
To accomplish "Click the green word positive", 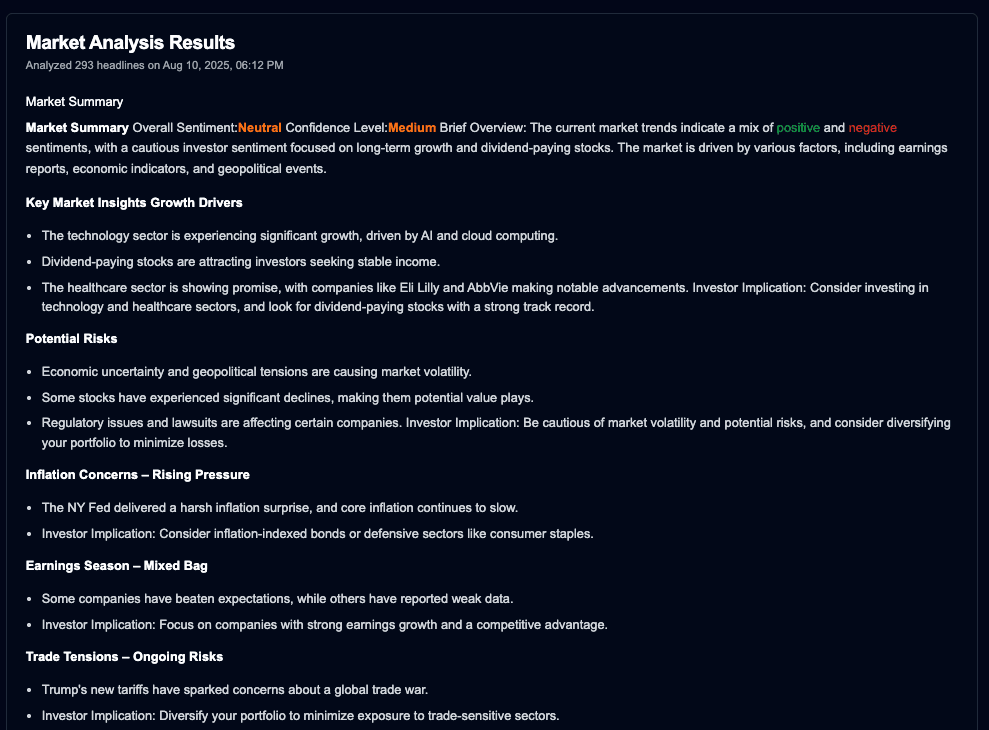I will coord(798,127).
